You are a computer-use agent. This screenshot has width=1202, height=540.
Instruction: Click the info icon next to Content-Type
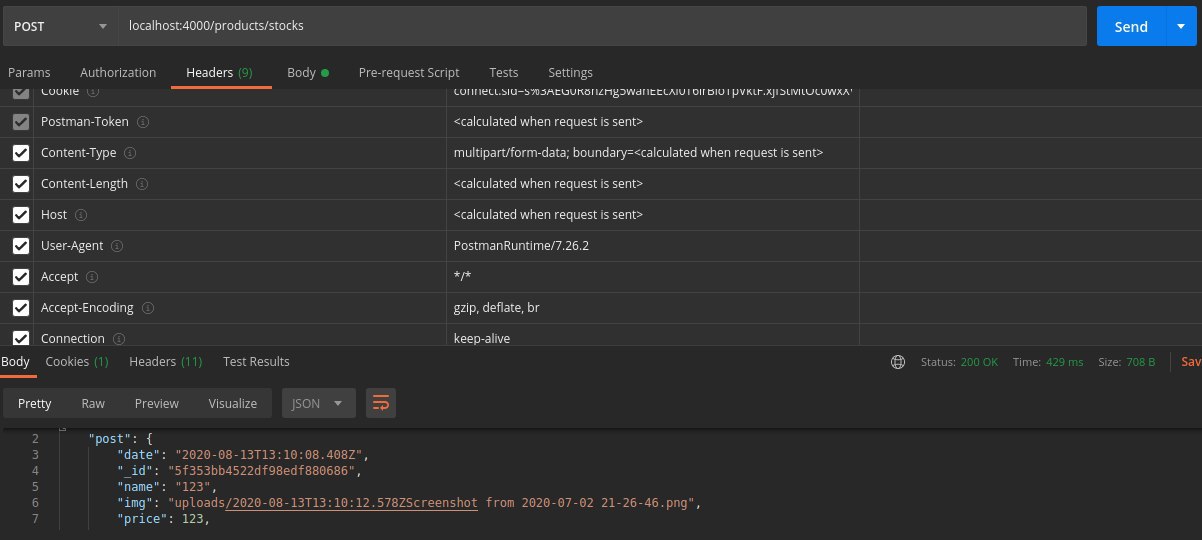(130, 153)
